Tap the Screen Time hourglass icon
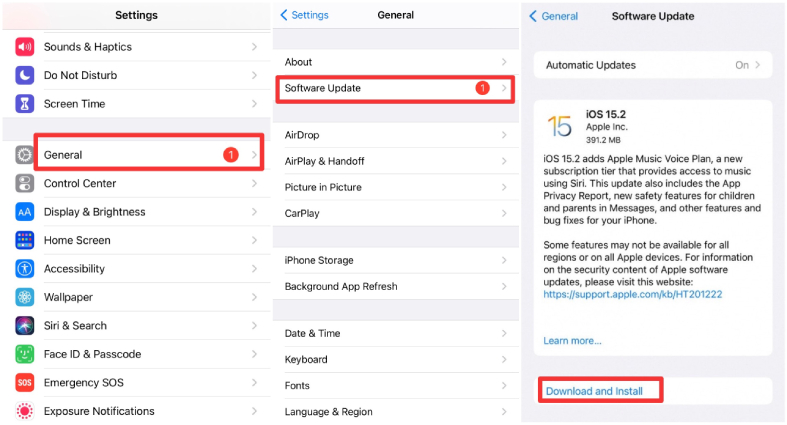This screenshot has height=425, width=787. [25, 104]
